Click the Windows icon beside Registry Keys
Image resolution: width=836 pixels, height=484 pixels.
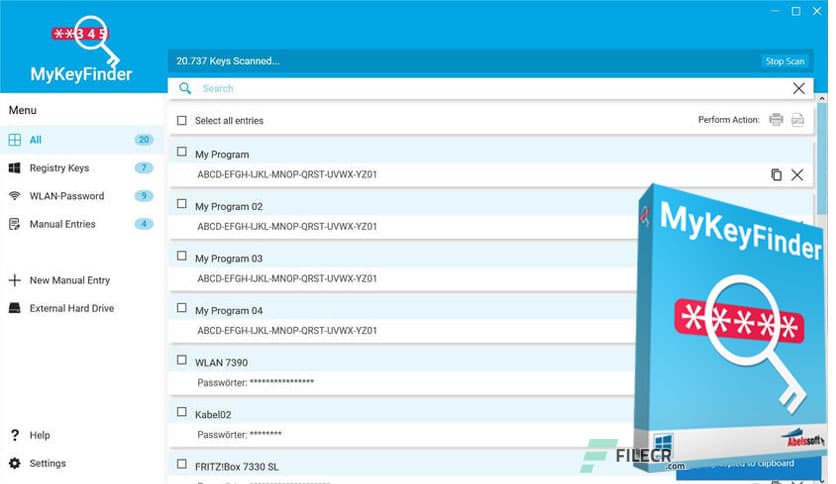15,168
